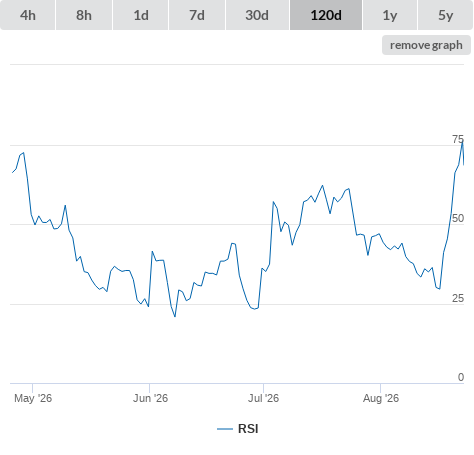Click the Aug '26 axis label
The width and height of the screenshot is (474, 455).
point(381,398)
